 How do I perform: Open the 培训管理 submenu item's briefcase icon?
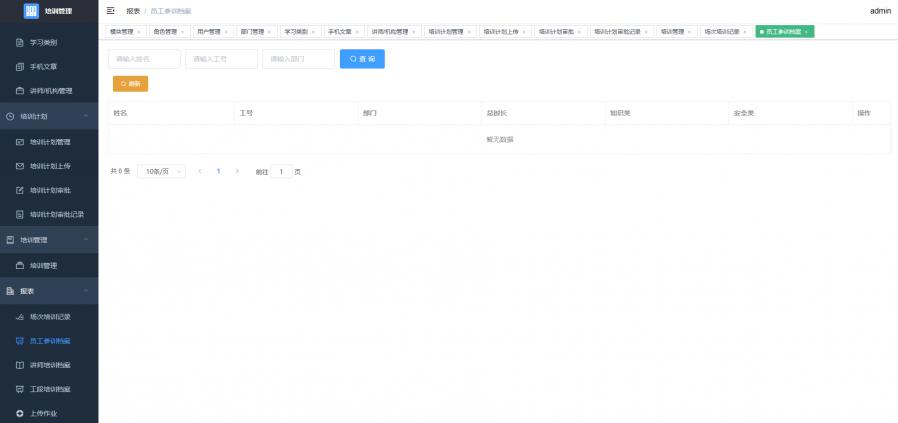[x=19, y=266]
